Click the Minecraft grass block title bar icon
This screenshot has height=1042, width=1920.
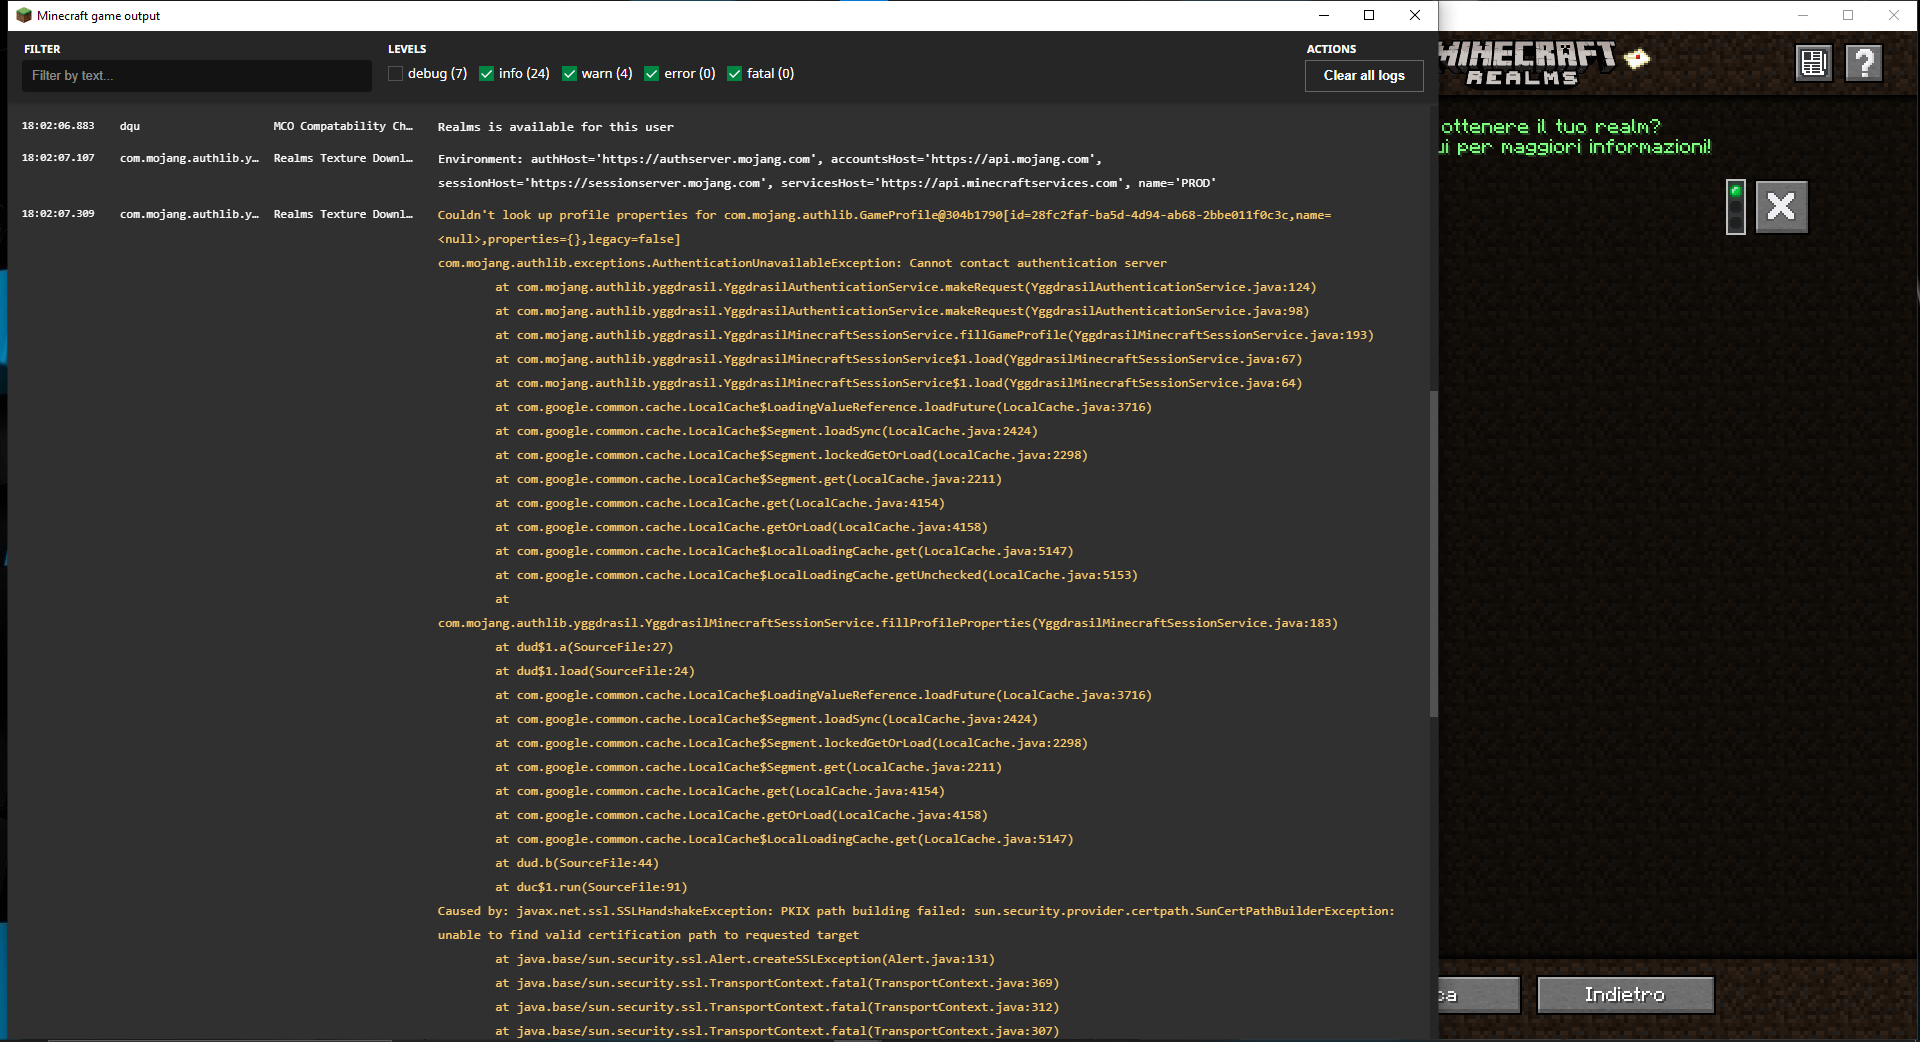coord(24,15)
